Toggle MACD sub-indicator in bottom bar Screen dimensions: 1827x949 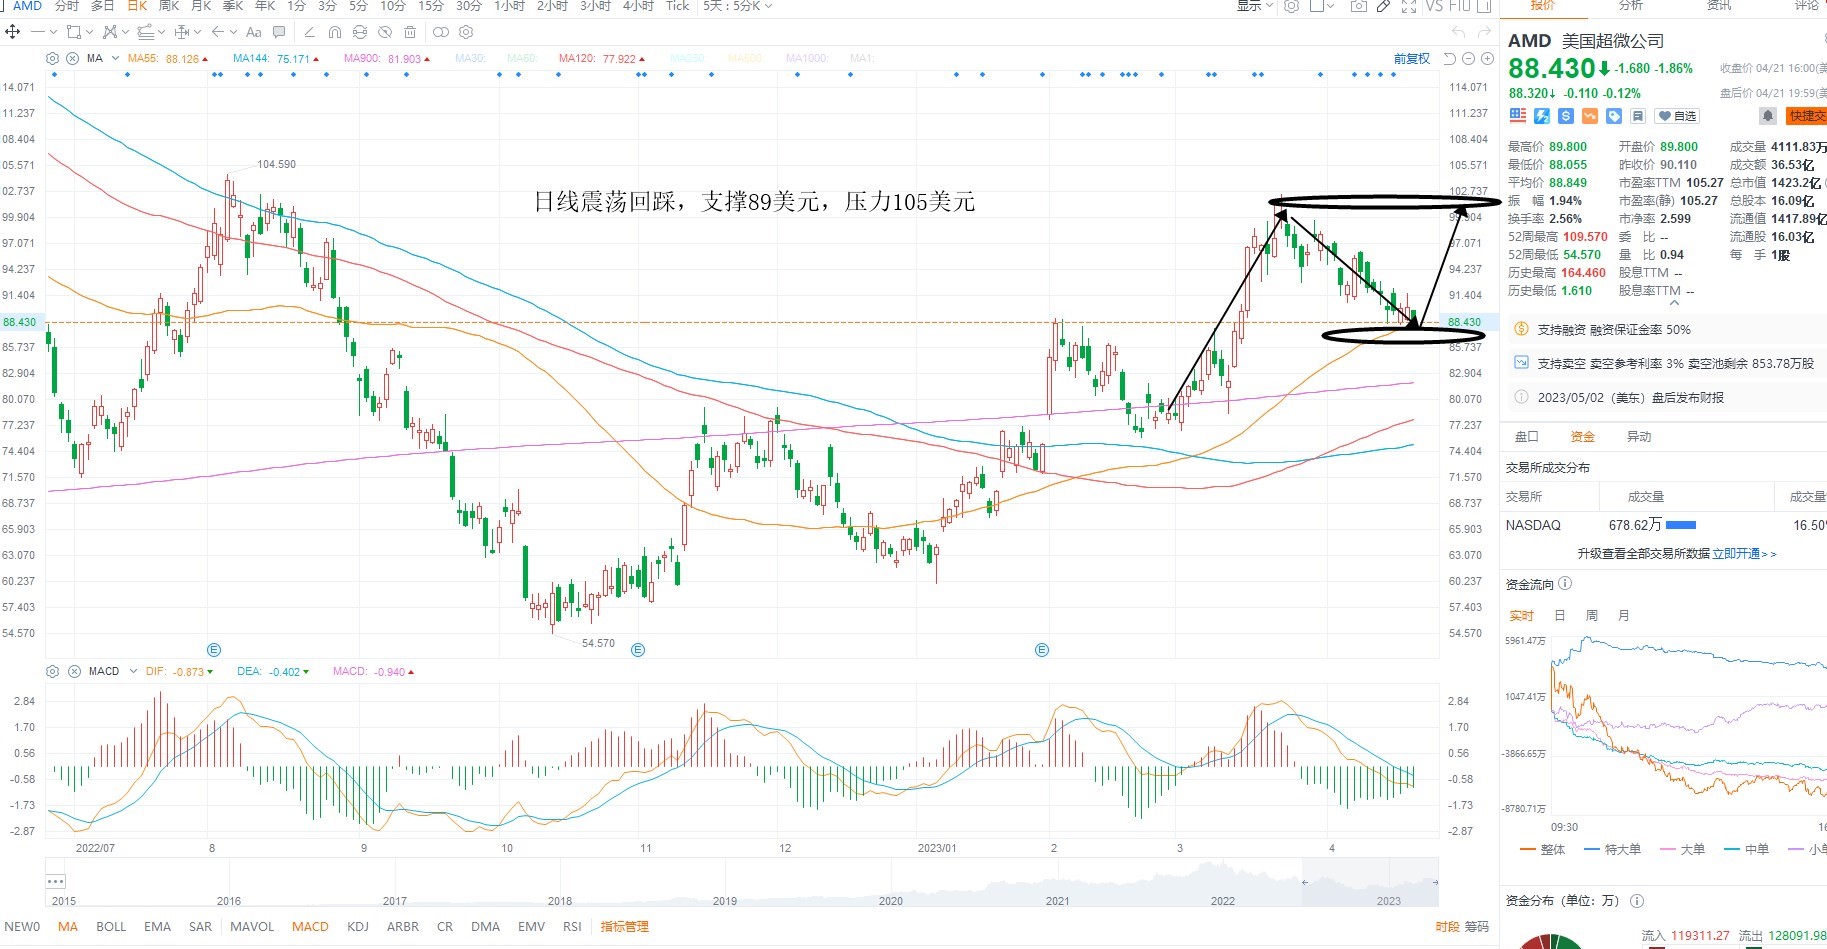[310, 927]
